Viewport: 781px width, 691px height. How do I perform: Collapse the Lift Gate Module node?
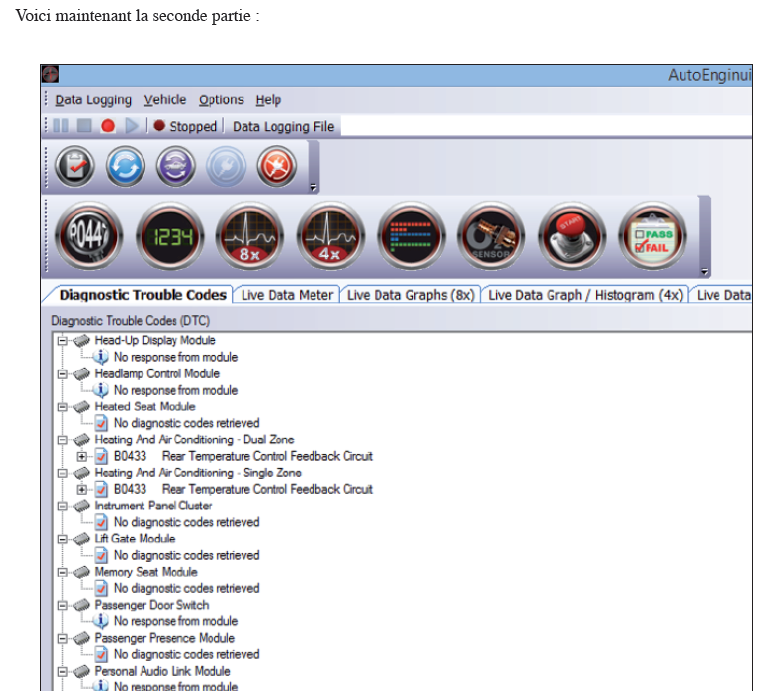63,539
